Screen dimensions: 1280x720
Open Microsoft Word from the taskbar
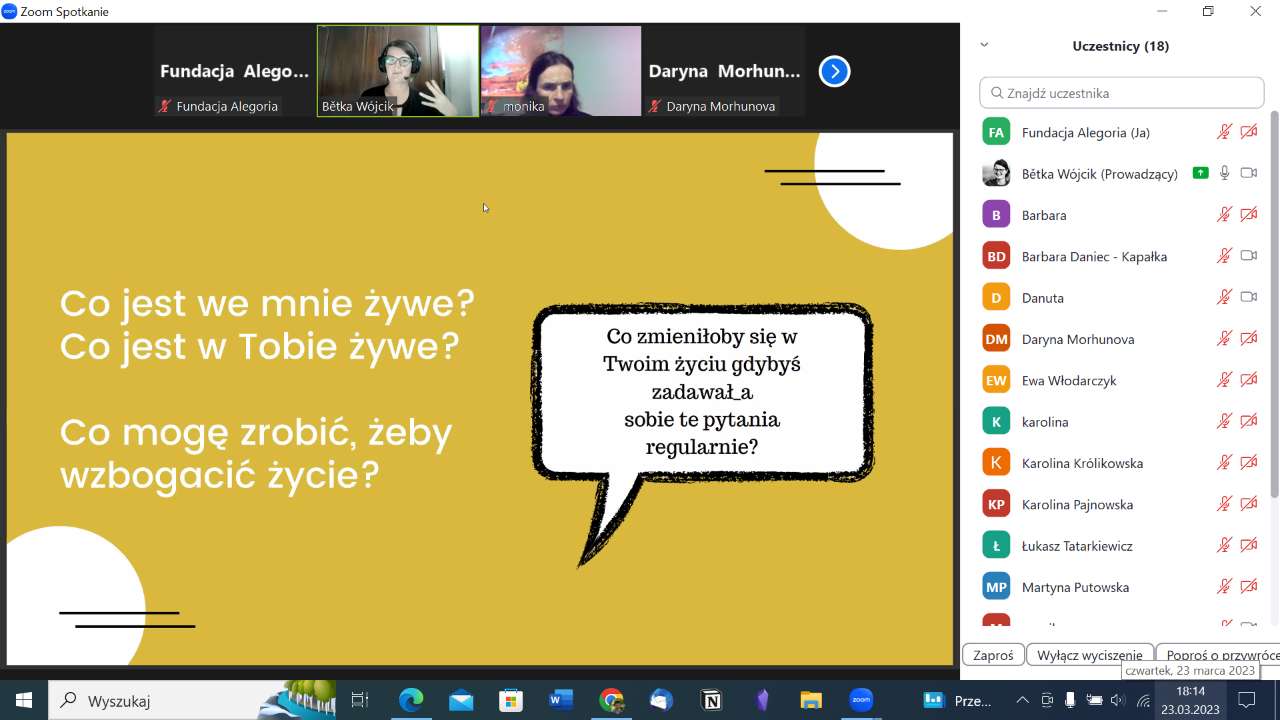tap(561, 700)
